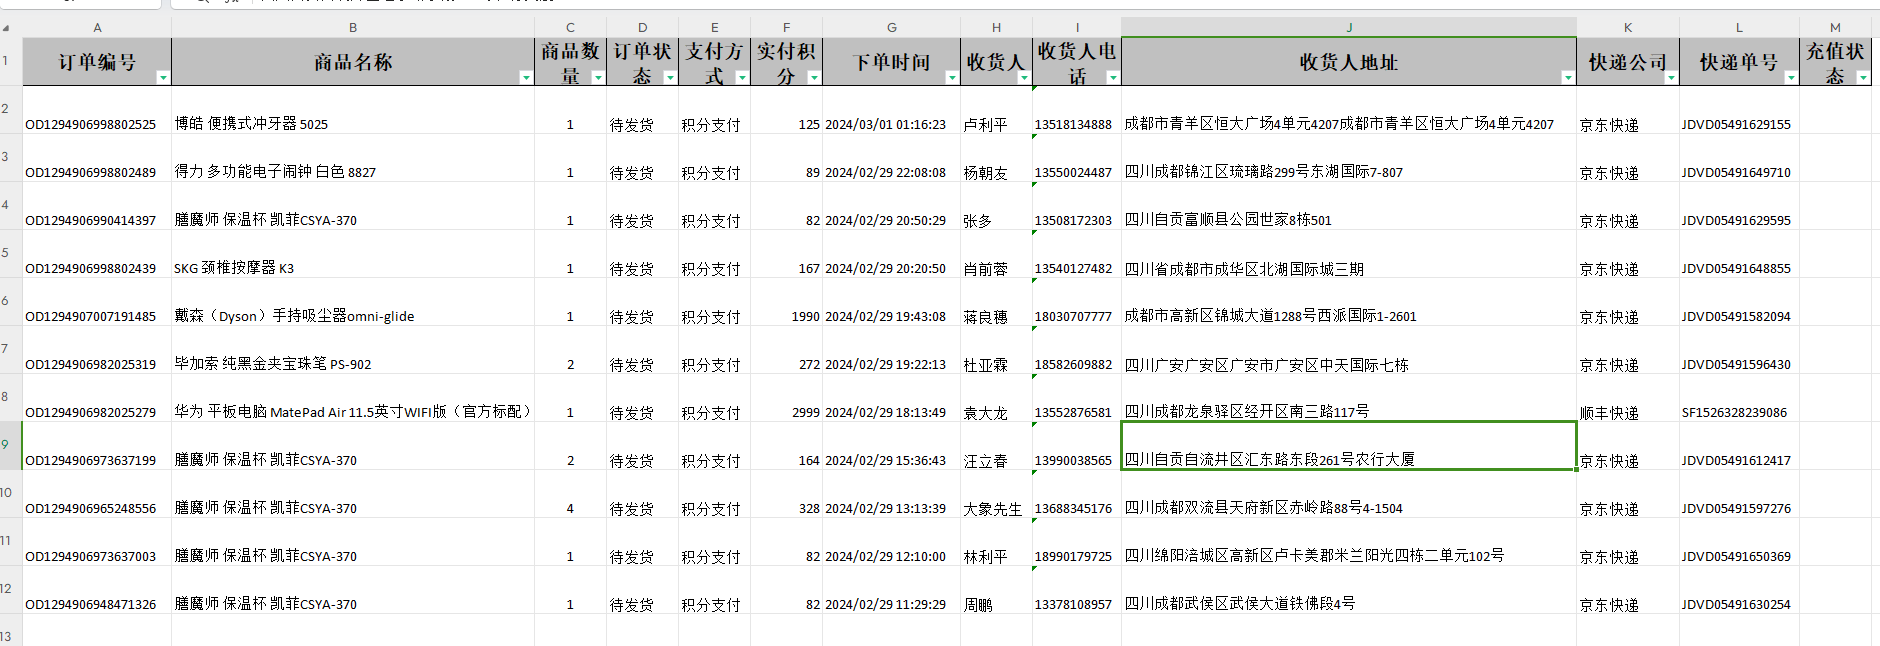Click order time 2024/02/29 19:22:13
Viewport: 1880px width, 646px height.
pyautogui.click(x=885, y=365)
